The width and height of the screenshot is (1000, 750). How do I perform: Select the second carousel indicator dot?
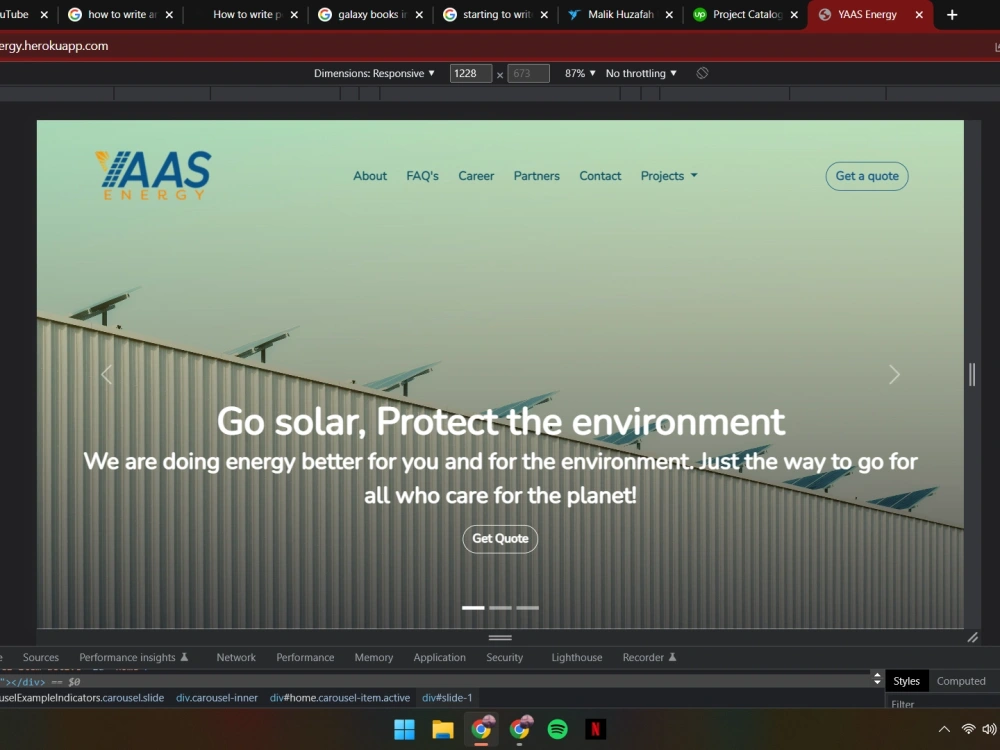click(500, 607)
